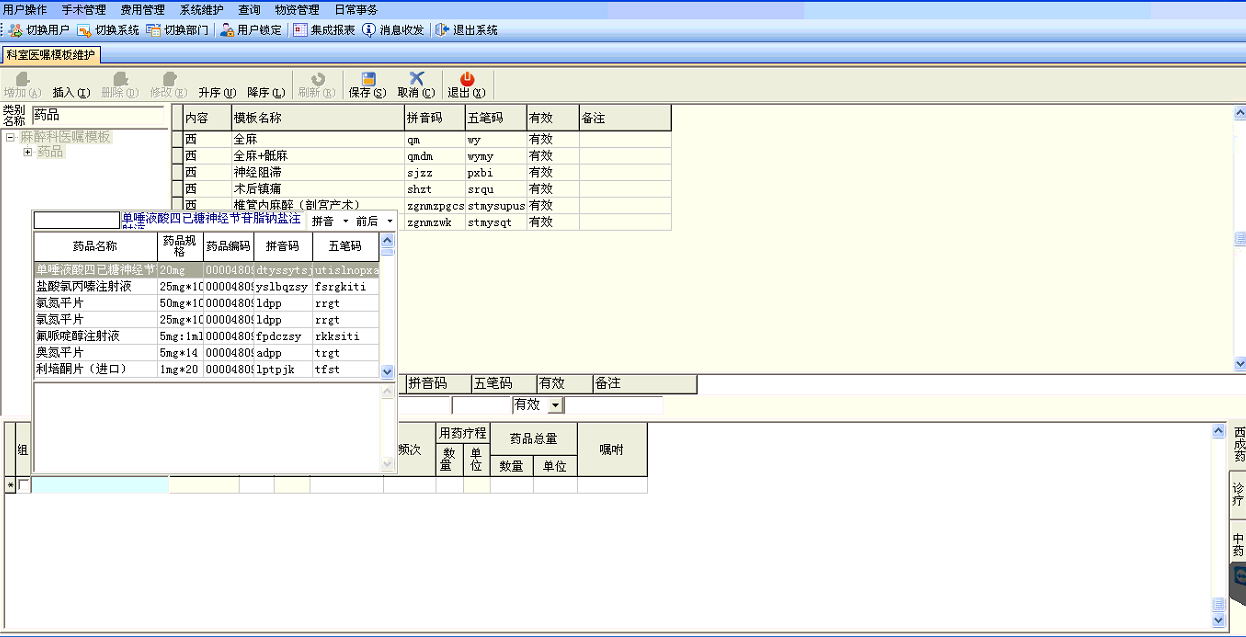Select the 科室医嘱模板维护 tab
Viewport: 1246px width, 637px height.
[50, 55]
